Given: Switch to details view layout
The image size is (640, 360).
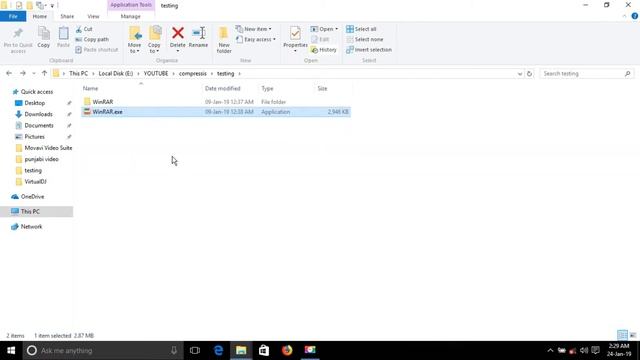Looking at the screenshot, I should coord(622,335).
